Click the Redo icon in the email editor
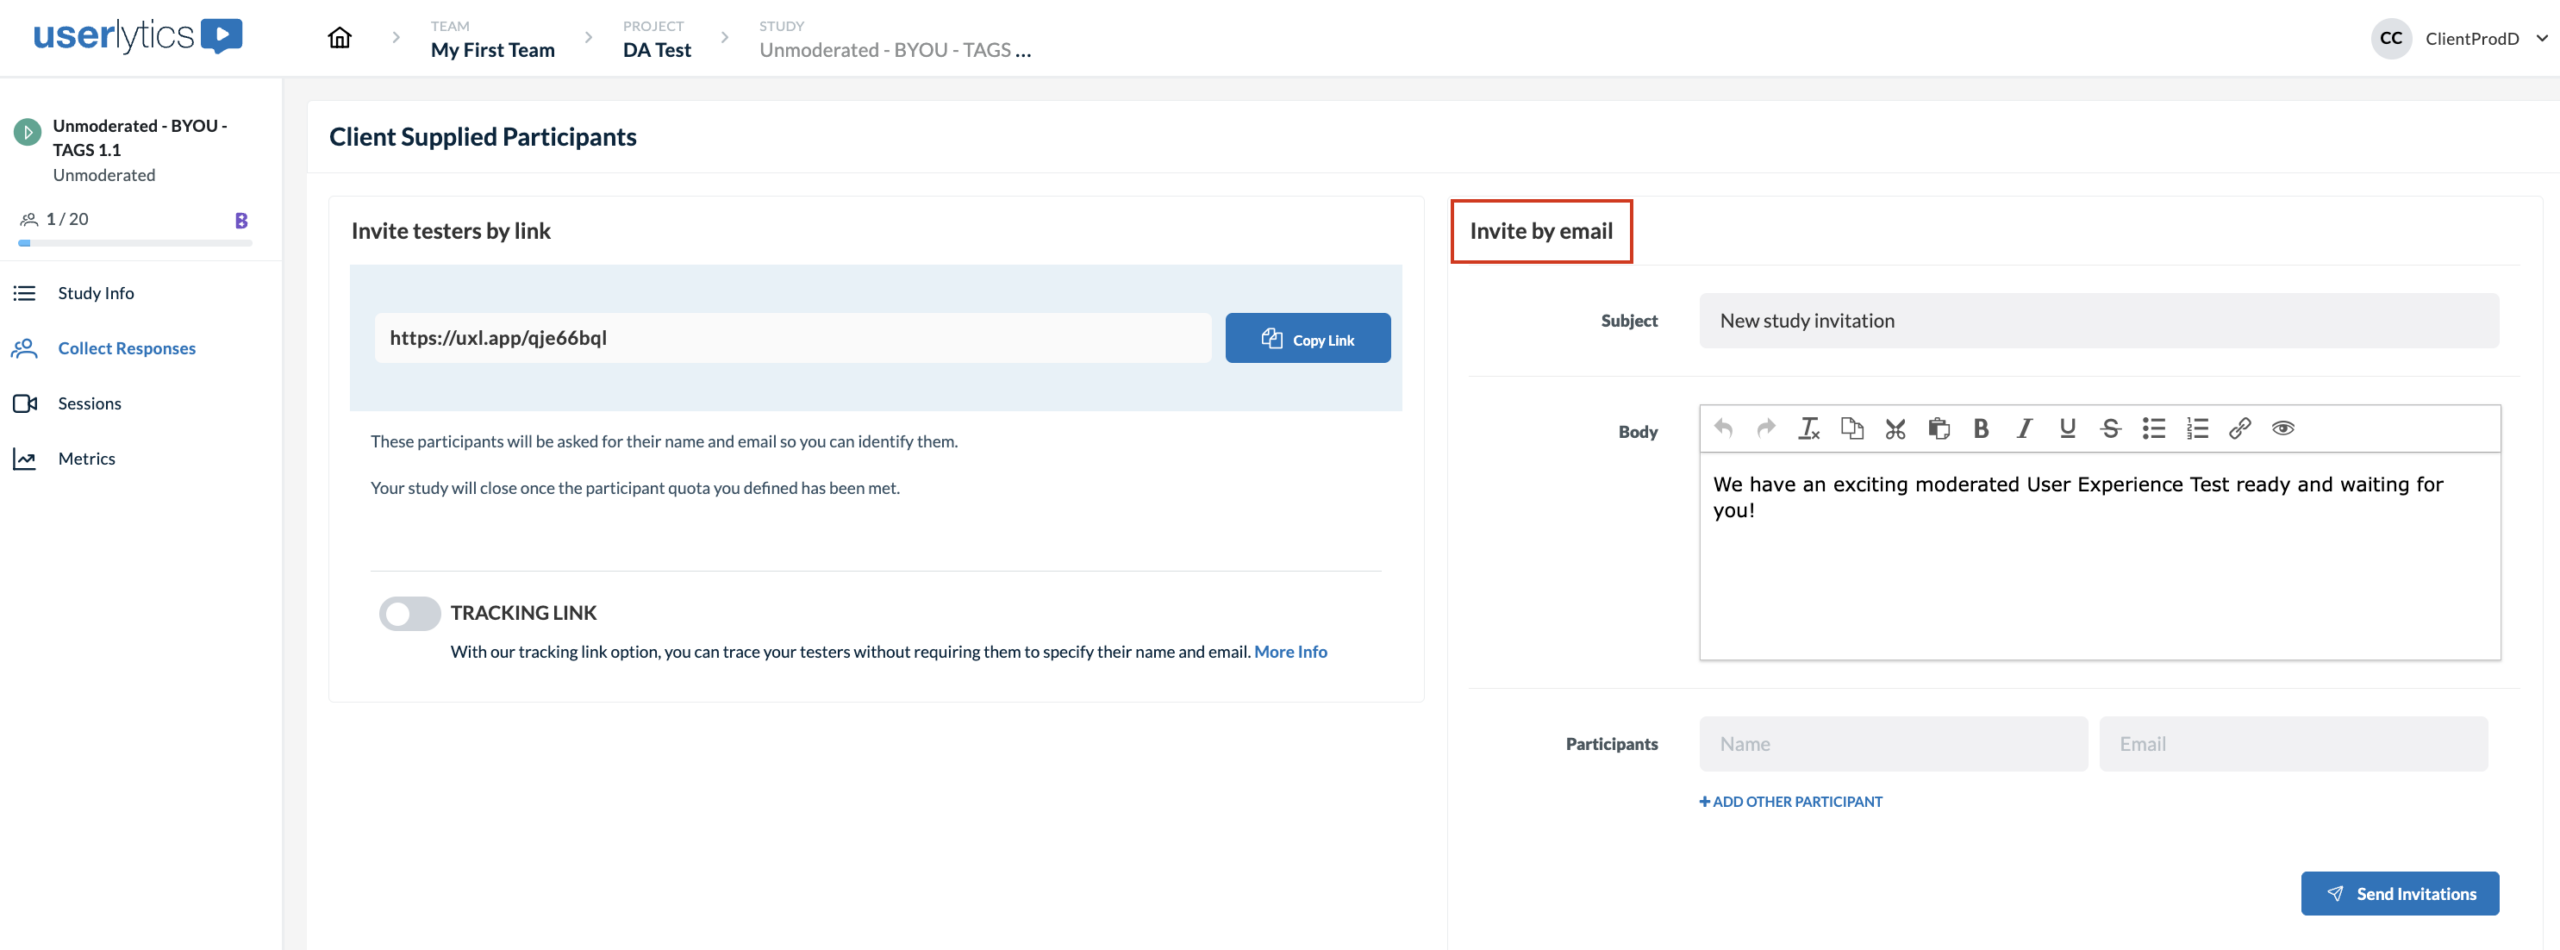 [1765, 428]
